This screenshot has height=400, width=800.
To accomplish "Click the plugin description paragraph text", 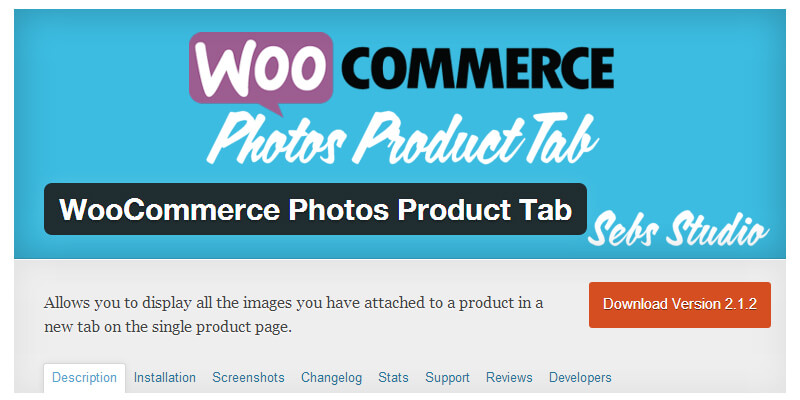I will click(293, 315).
